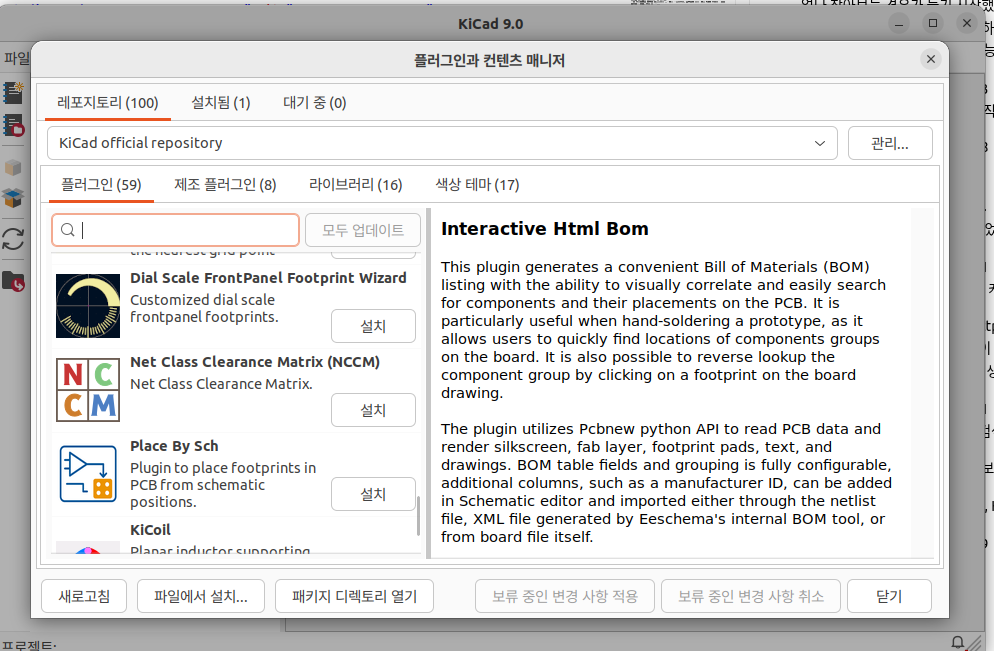Click the refresh arrows icon in left toolbar
The image size is (994, 651).
13,239
